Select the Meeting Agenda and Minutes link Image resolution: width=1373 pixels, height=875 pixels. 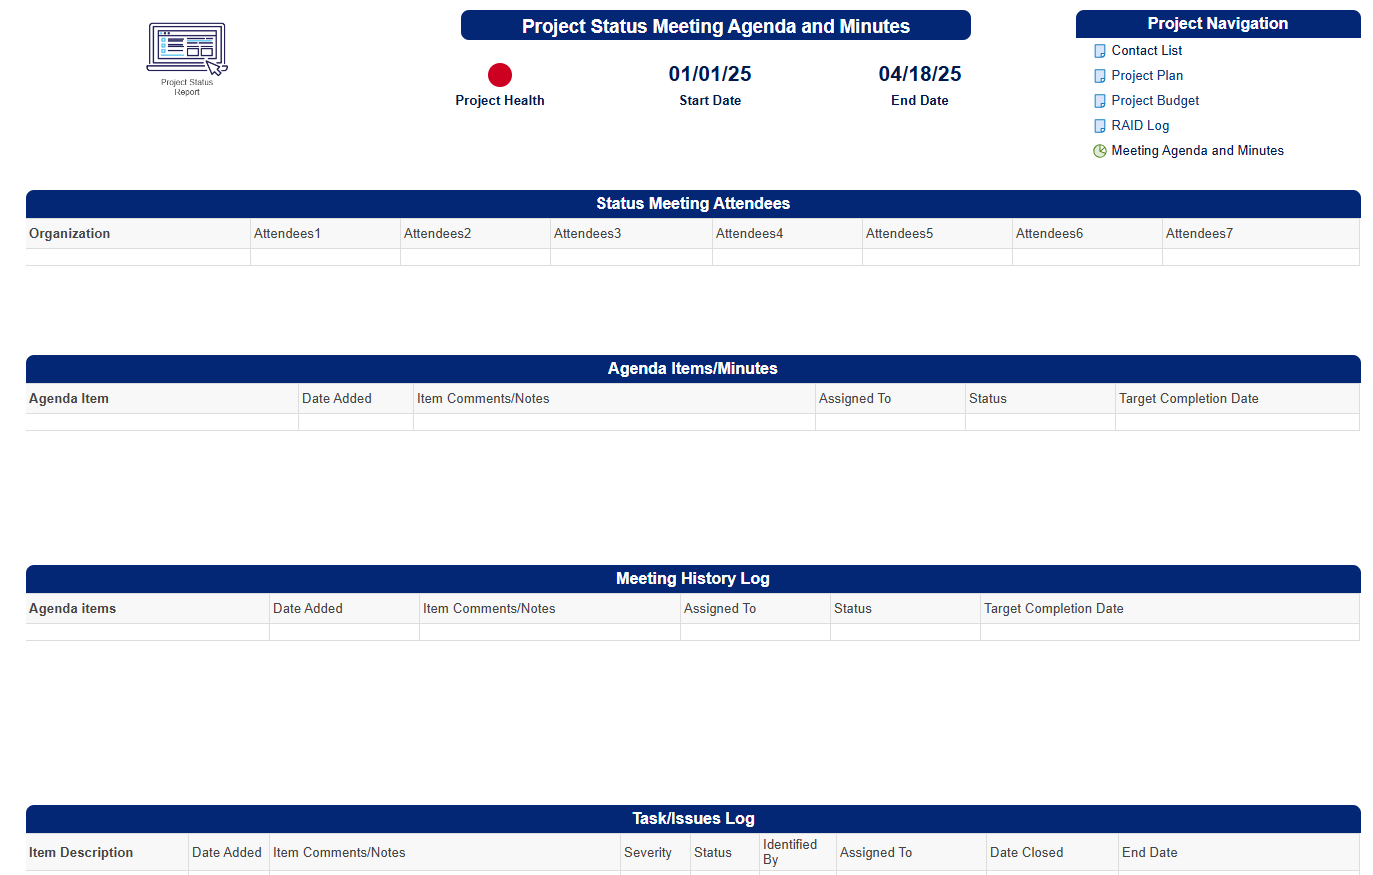[x=1197, y=151]
